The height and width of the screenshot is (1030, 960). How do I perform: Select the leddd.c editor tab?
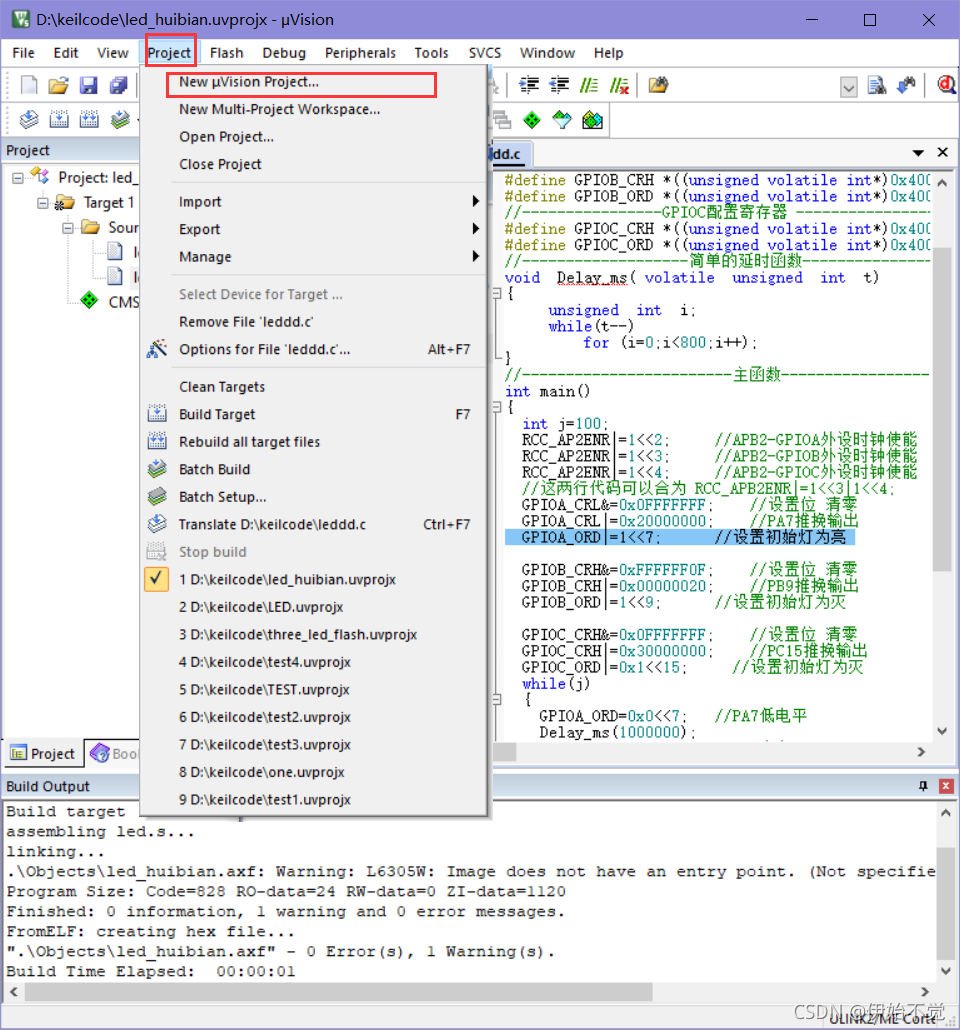pyautogui.click(x=510, y=154)
